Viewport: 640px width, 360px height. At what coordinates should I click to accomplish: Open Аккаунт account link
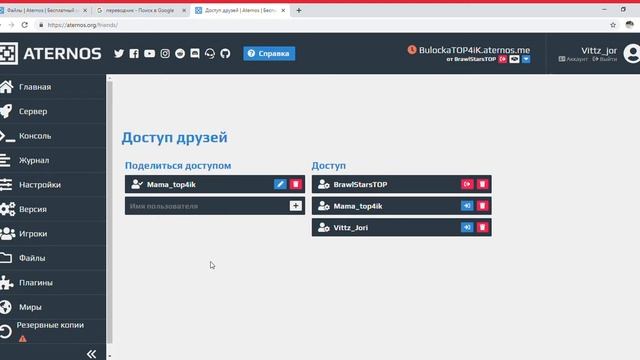[573, 59]
